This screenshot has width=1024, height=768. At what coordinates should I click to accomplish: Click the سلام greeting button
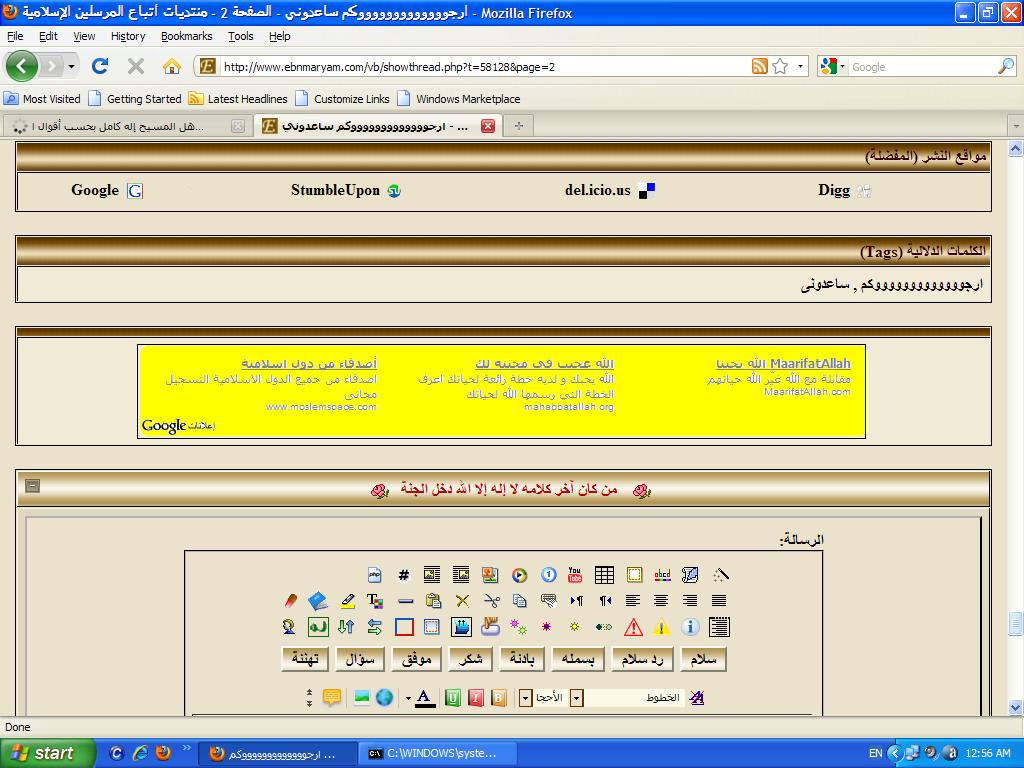pos(703,659)
